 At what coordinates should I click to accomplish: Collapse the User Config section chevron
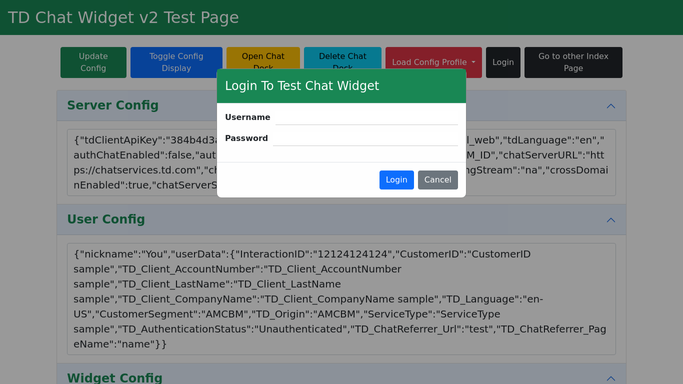pos(611,220)
